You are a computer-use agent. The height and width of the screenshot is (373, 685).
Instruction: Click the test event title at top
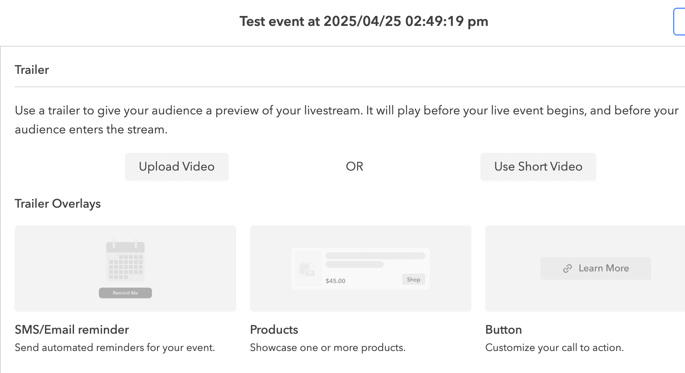pyautogui.click(x=363, y=21)
